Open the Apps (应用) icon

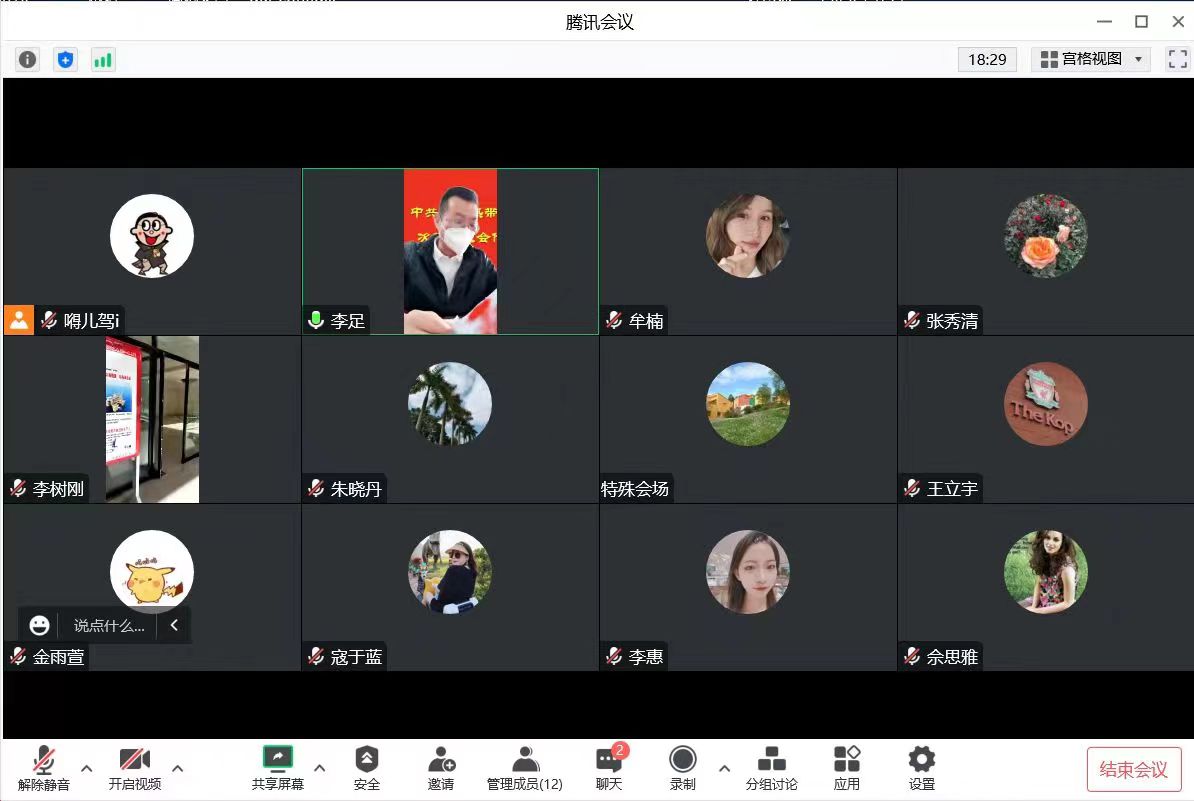coord(847,768)
